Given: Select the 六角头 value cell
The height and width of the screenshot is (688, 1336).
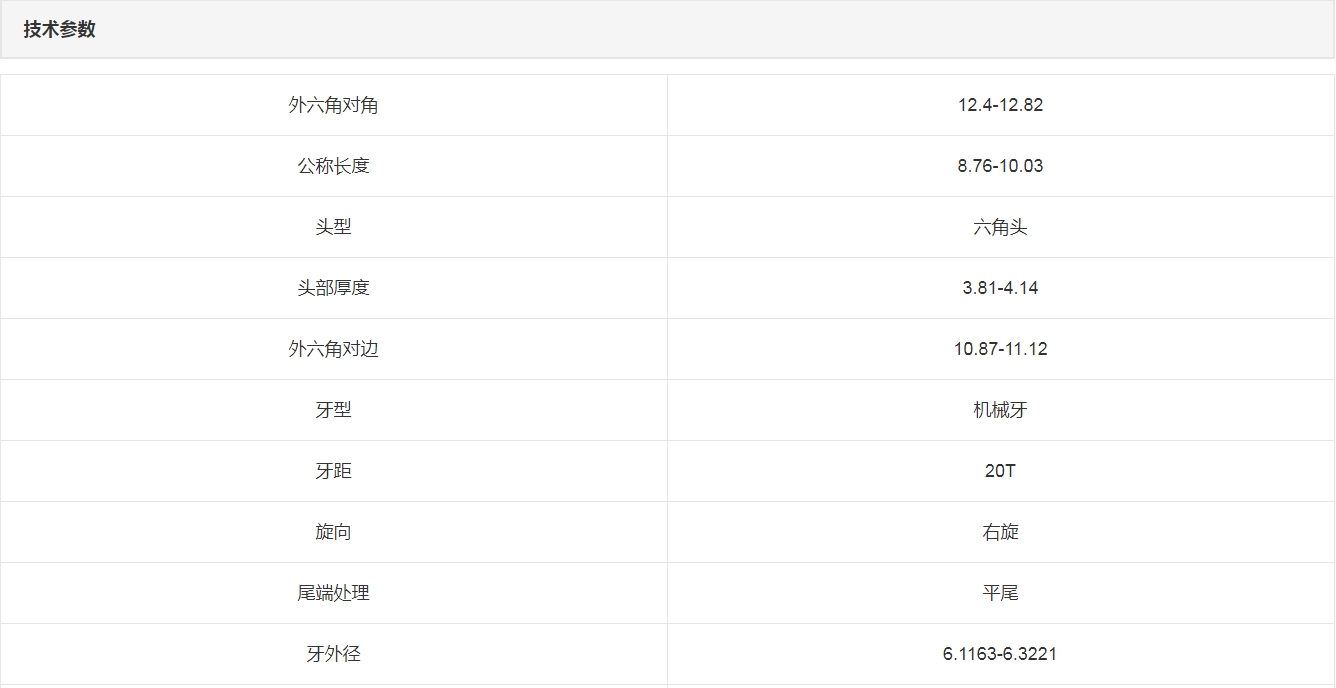Looking at the screenshot, I should point(1000,227).
